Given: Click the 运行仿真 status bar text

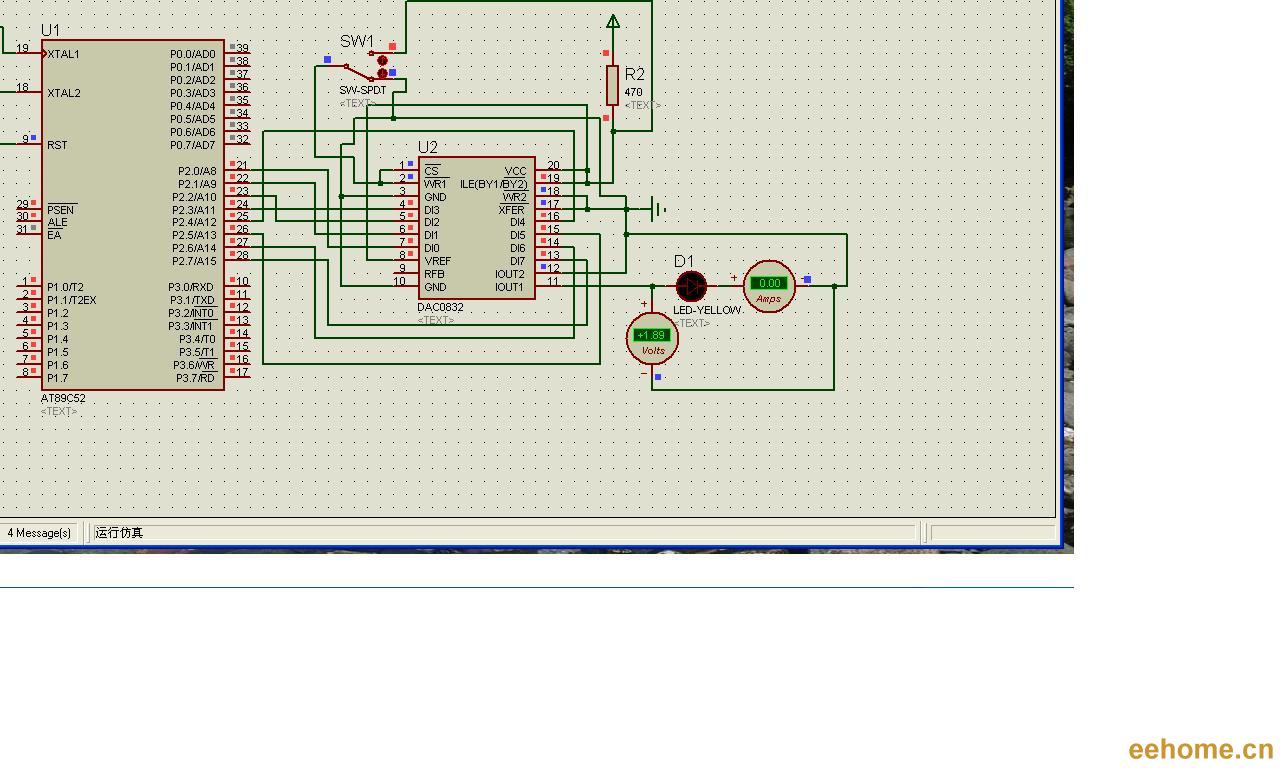Looking at the screenshot, I should [x=119, y=533].
